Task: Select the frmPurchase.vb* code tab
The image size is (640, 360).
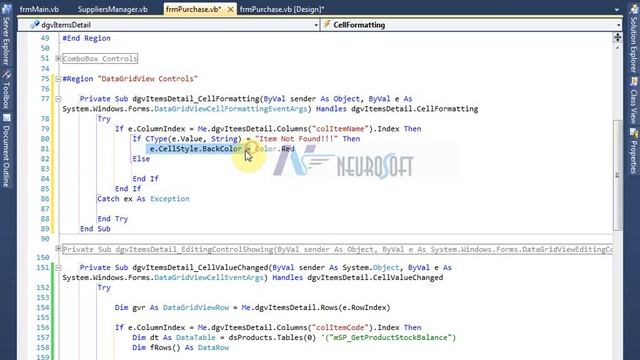Action: click(193, 9)
